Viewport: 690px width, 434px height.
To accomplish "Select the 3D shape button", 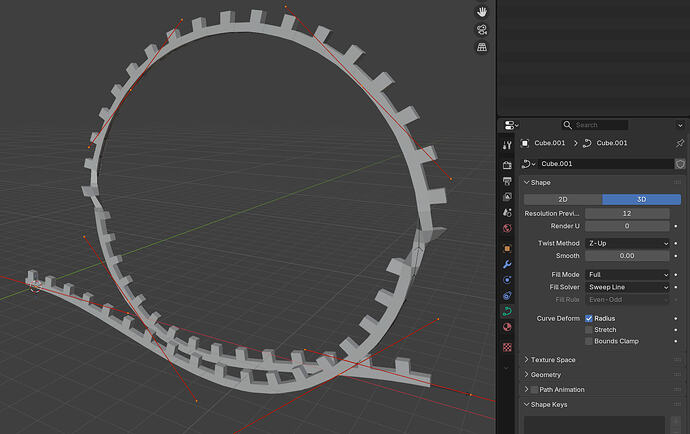I will click(x=641, y=199).
